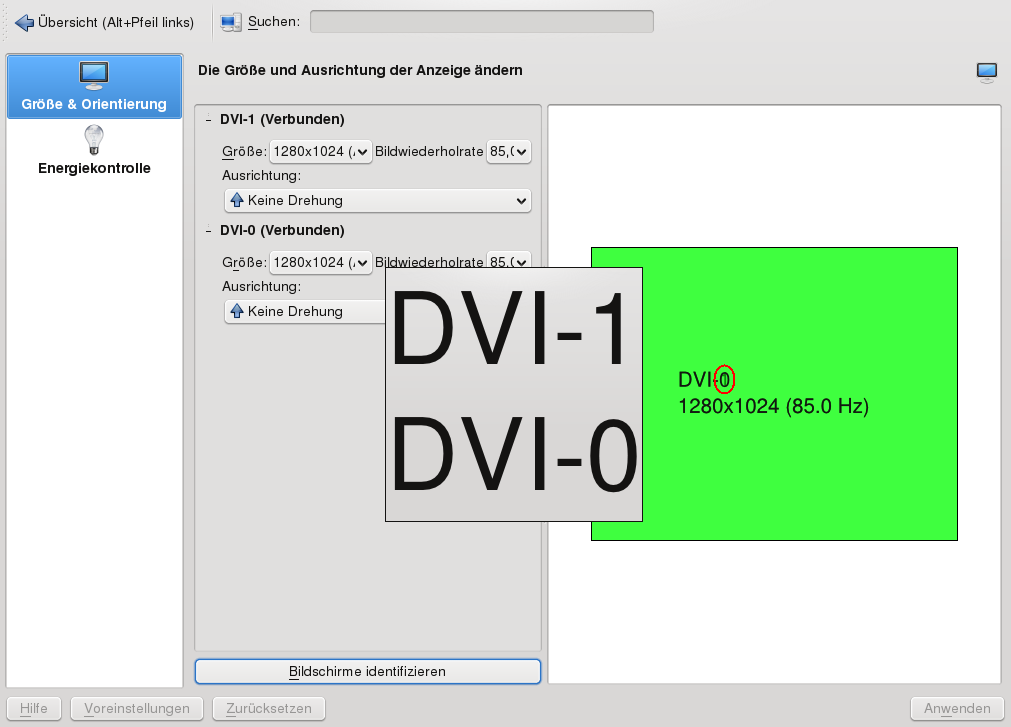This screenshot has height=727, width=1011.
Task: Collapse the DVI-1 (Verbunden) section
Action: tap(208, 120)
